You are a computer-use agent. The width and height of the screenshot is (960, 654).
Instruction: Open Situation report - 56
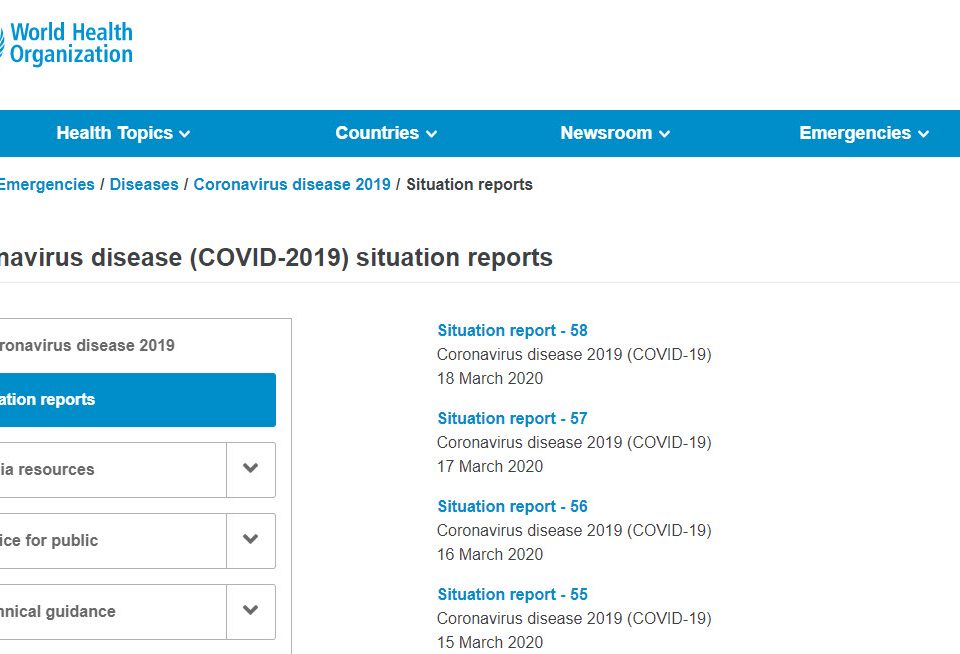pyautogui.click(x=512, y=506)
